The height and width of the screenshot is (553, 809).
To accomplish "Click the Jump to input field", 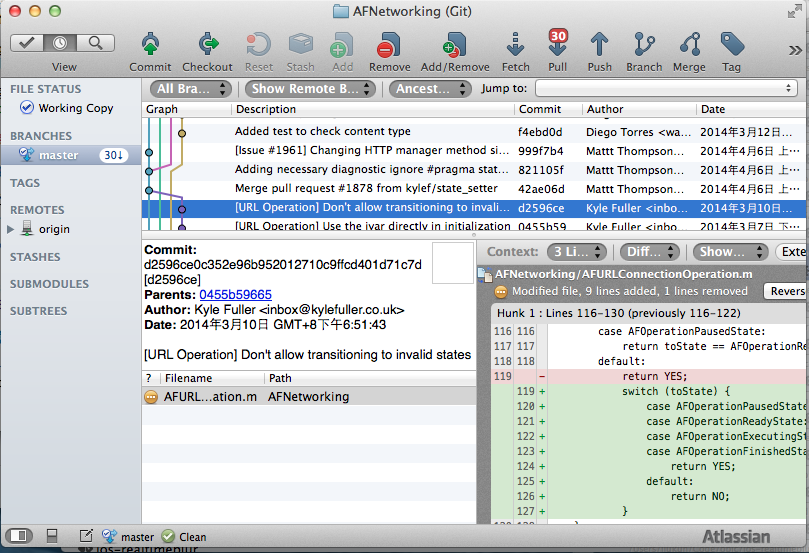I will click(x=665, y=89).
